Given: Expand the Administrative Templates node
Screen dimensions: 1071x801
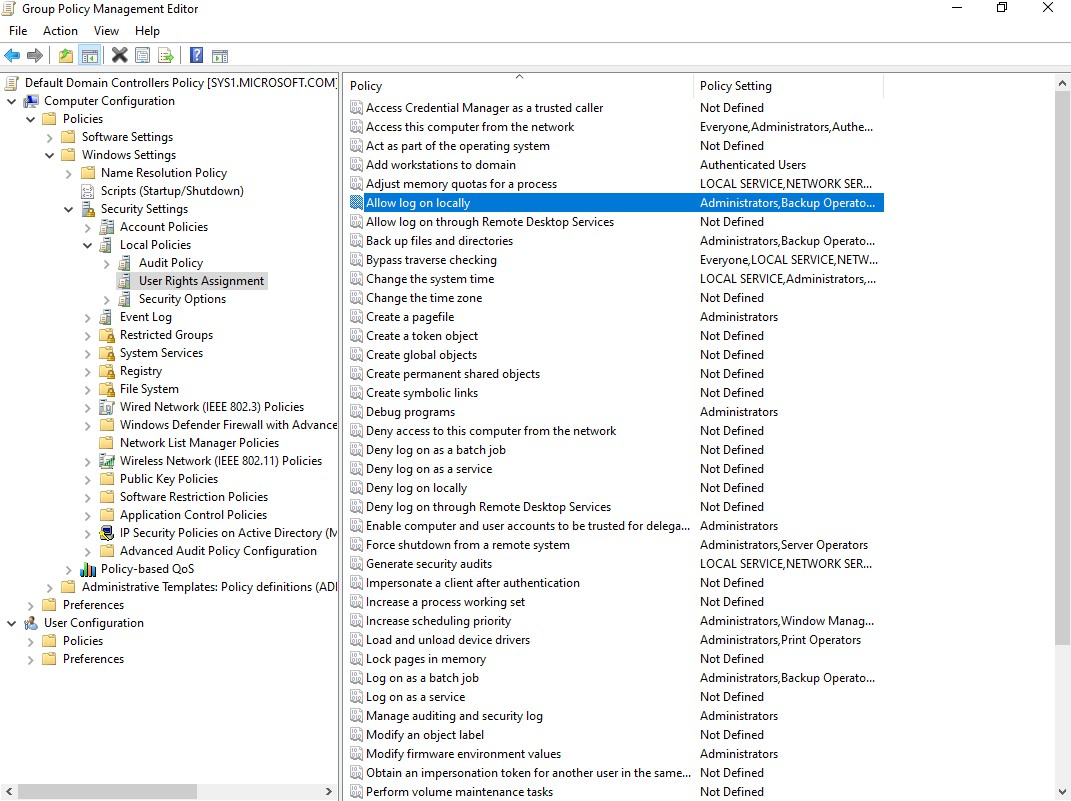Looking at the screenshot, I should pyautogui.click(x=49, y=587).
